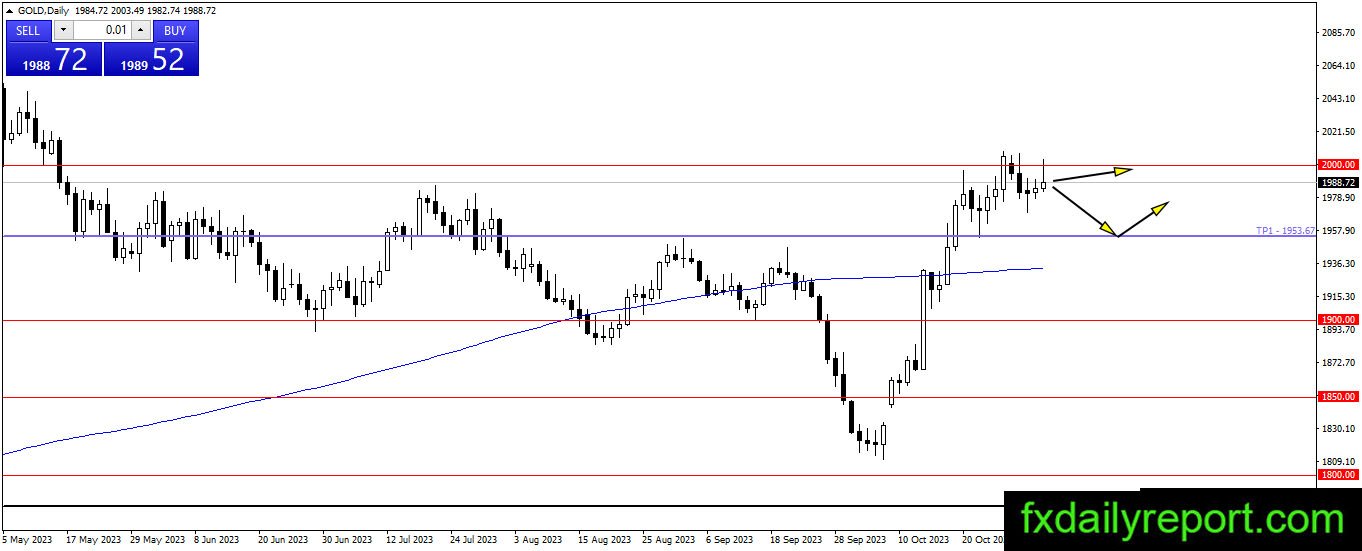This screenshot has height=551, width=1362.
Task: Select the 1900.00 red price label
Action: pos(1338,320)
